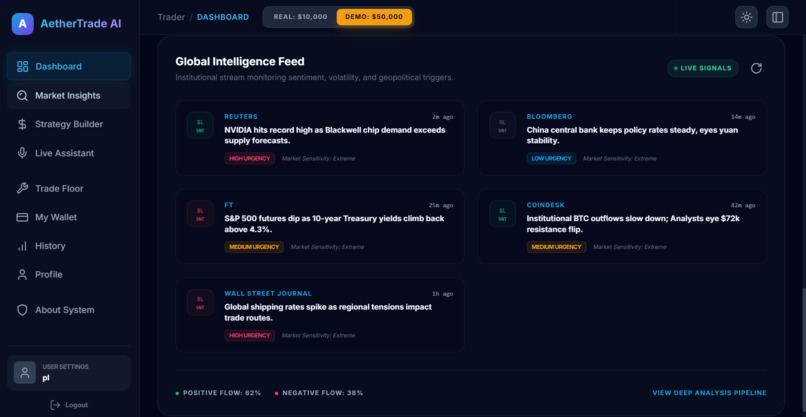Viewport: 806px width, 417px height.
Task: Click the Profile person icon
Action: click(x=22, y=275)
